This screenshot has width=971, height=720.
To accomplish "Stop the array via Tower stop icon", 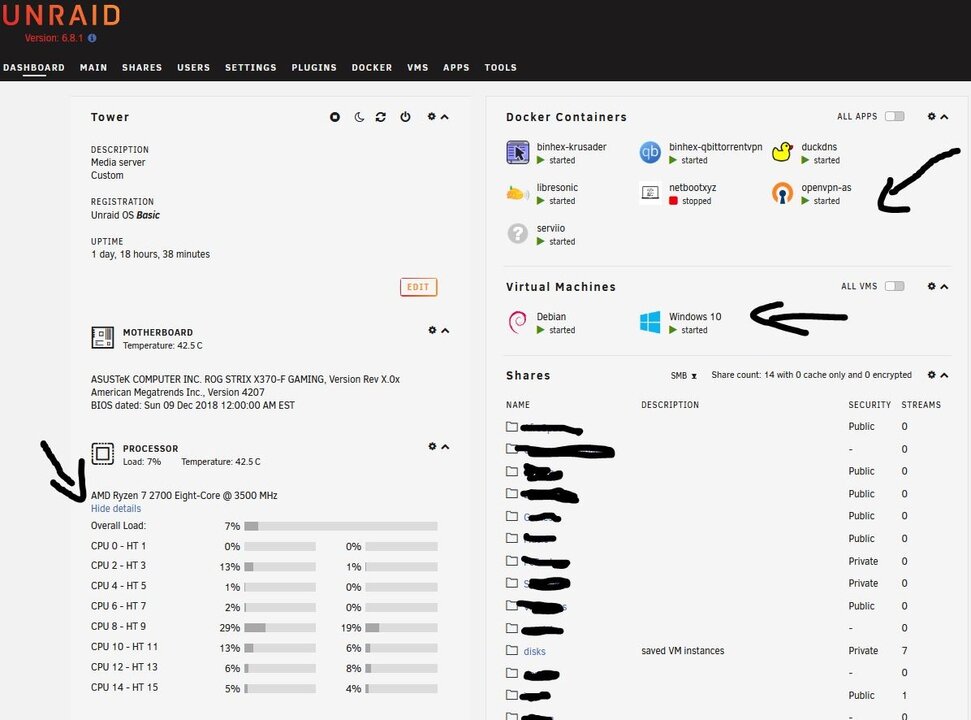I will pos(334,116).
